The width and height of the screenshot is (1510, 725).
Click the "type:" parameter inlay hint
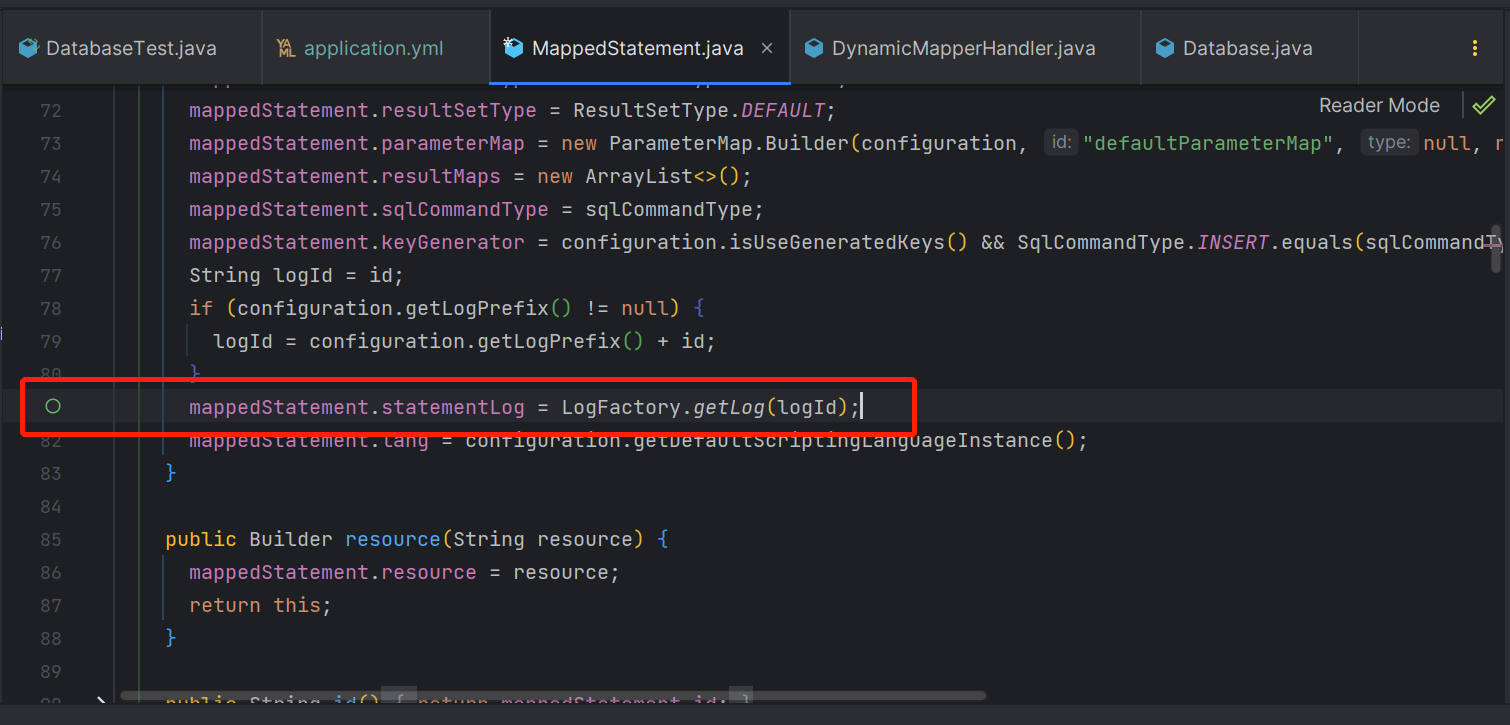click(x=1388, y=143)
